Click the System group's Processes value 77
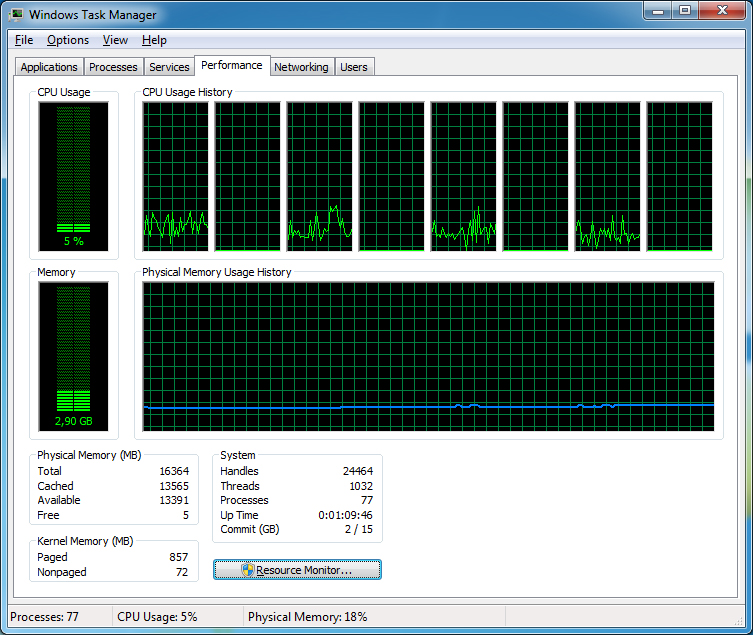Screen dimensions: 753x635 coord(367,501)
